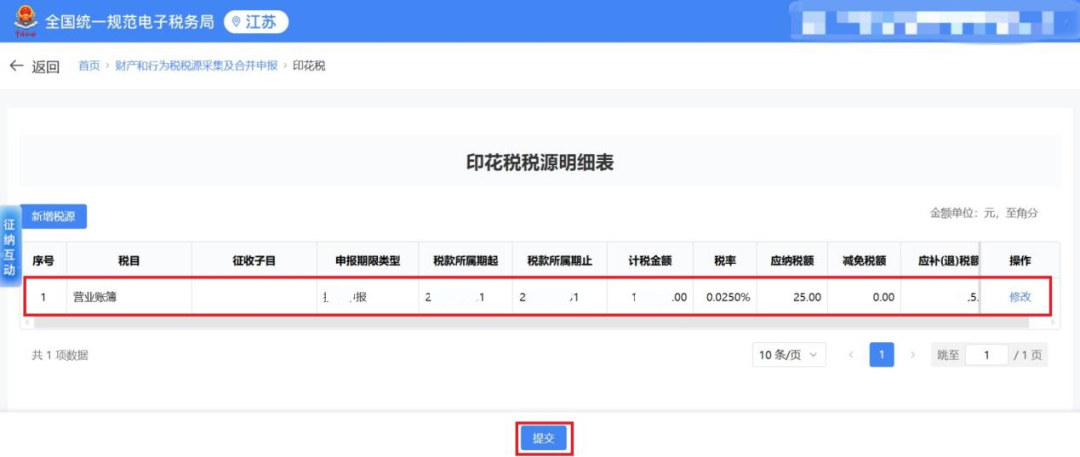The image size is (1080, 457).
Task: Click the 印花税 breadcrumb item
Action: point(309,66)
